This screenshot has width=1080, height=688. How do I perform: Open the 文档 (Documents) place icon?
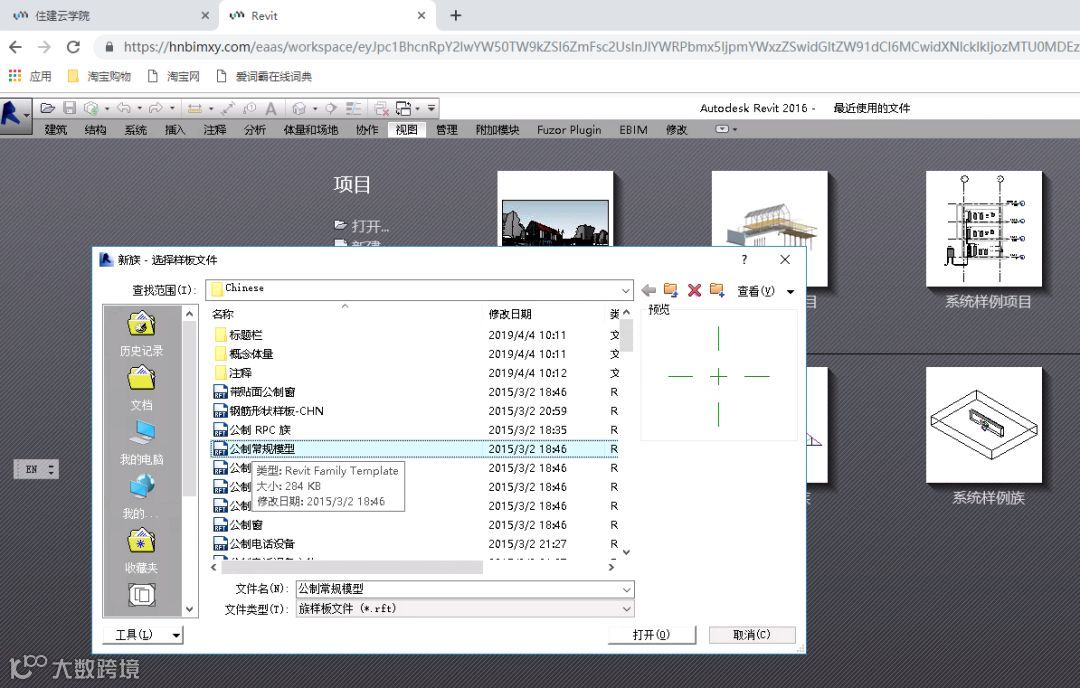141,388
